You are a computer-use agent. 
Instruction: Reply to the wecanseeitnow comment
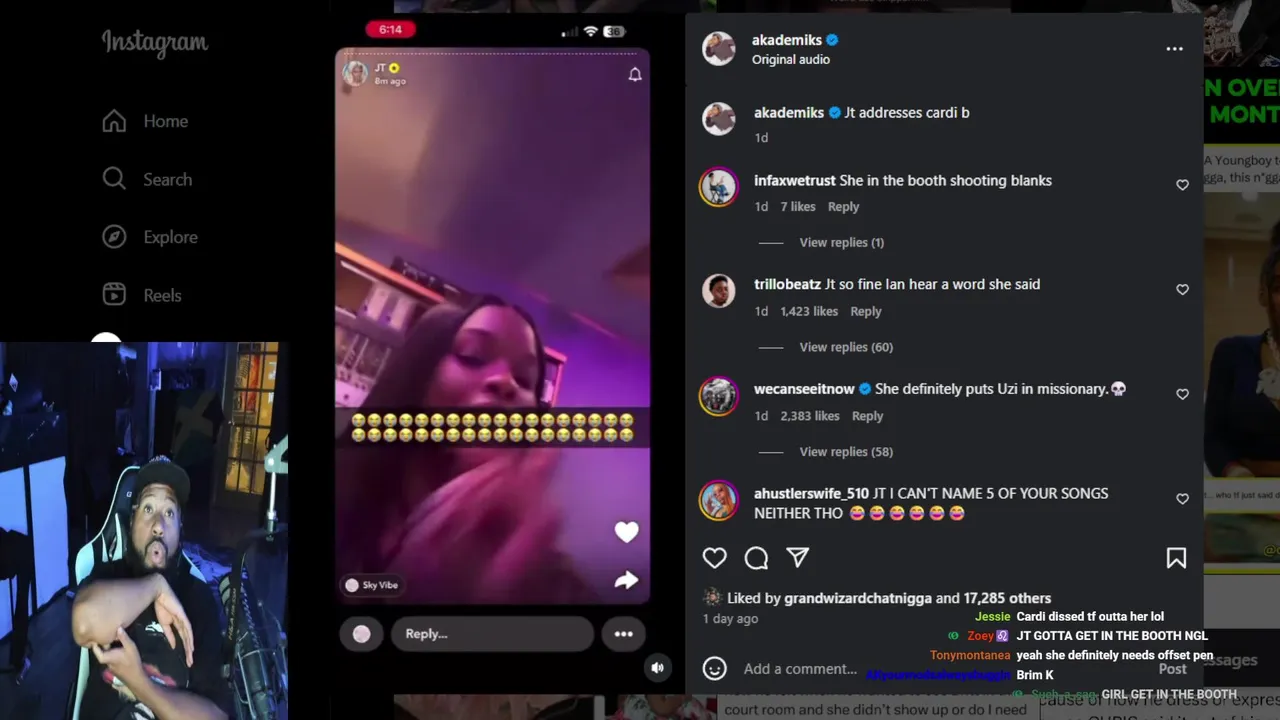[867, 416]
